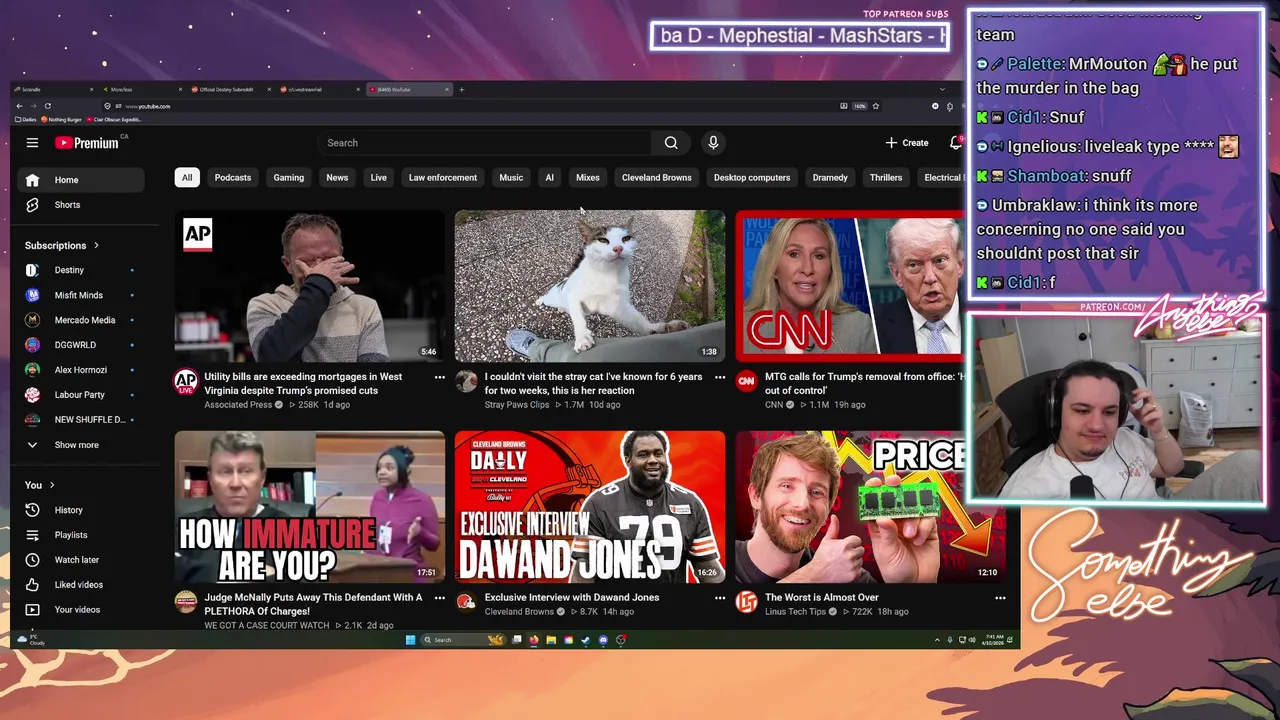Expand the You section chevron
1280x720 pixels.
coord(52,485)
